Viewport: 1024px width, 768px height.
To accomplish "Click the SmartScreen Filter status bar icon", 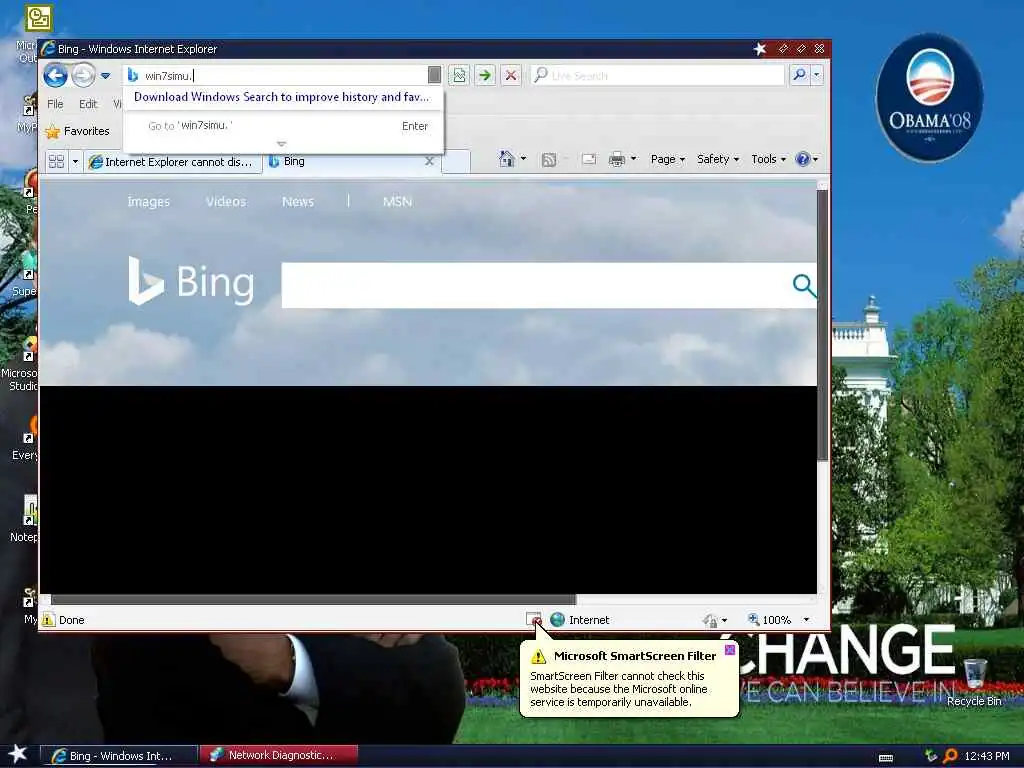I will point(534,619).
